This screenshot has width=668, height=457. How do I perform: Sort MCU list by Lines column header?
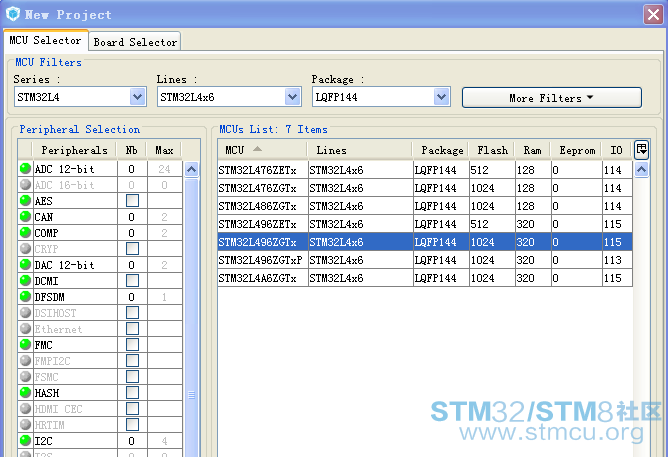tap(360, 150)
